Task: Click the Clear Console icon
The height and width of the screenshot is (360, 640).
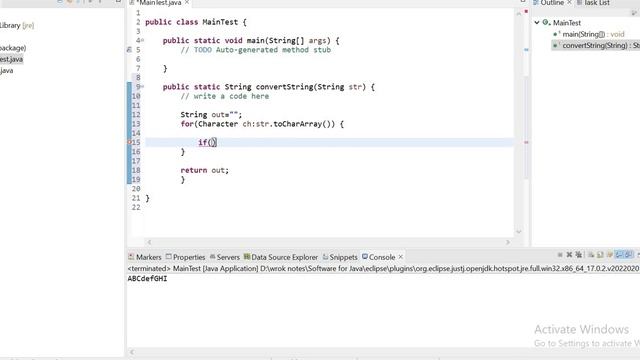Action: 591,255
